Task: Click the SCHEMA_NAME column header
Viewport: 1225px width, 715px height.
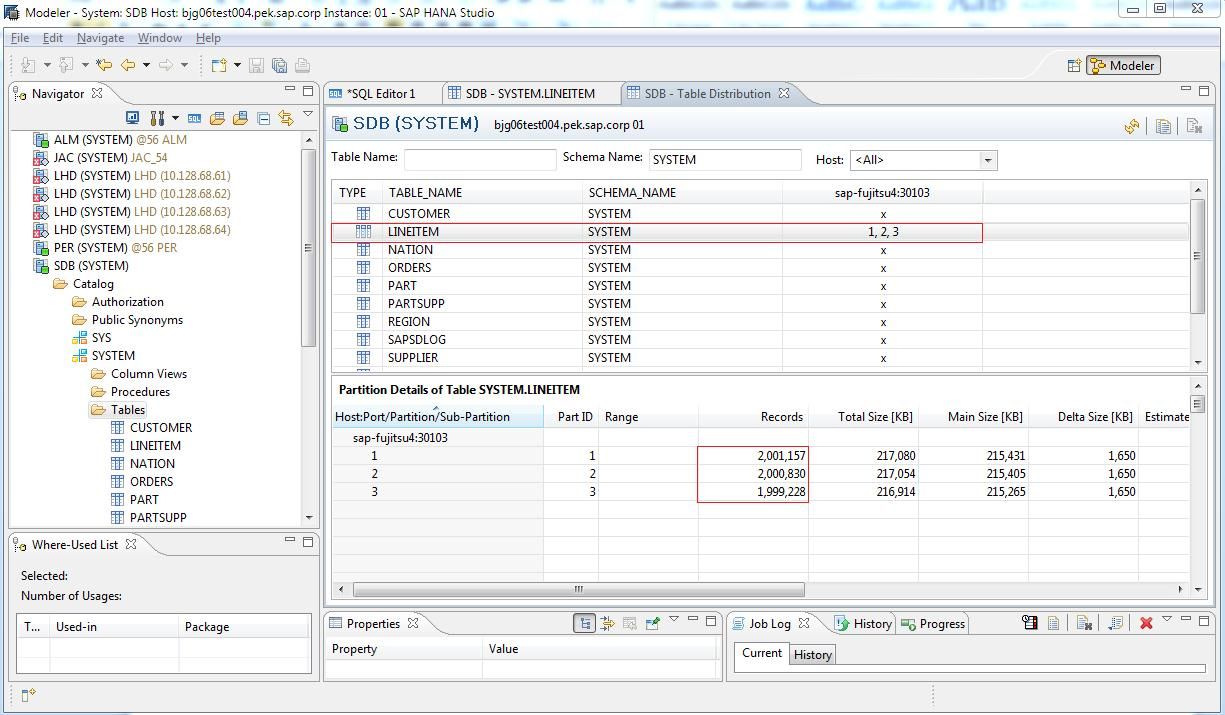Action: (682, 193)
